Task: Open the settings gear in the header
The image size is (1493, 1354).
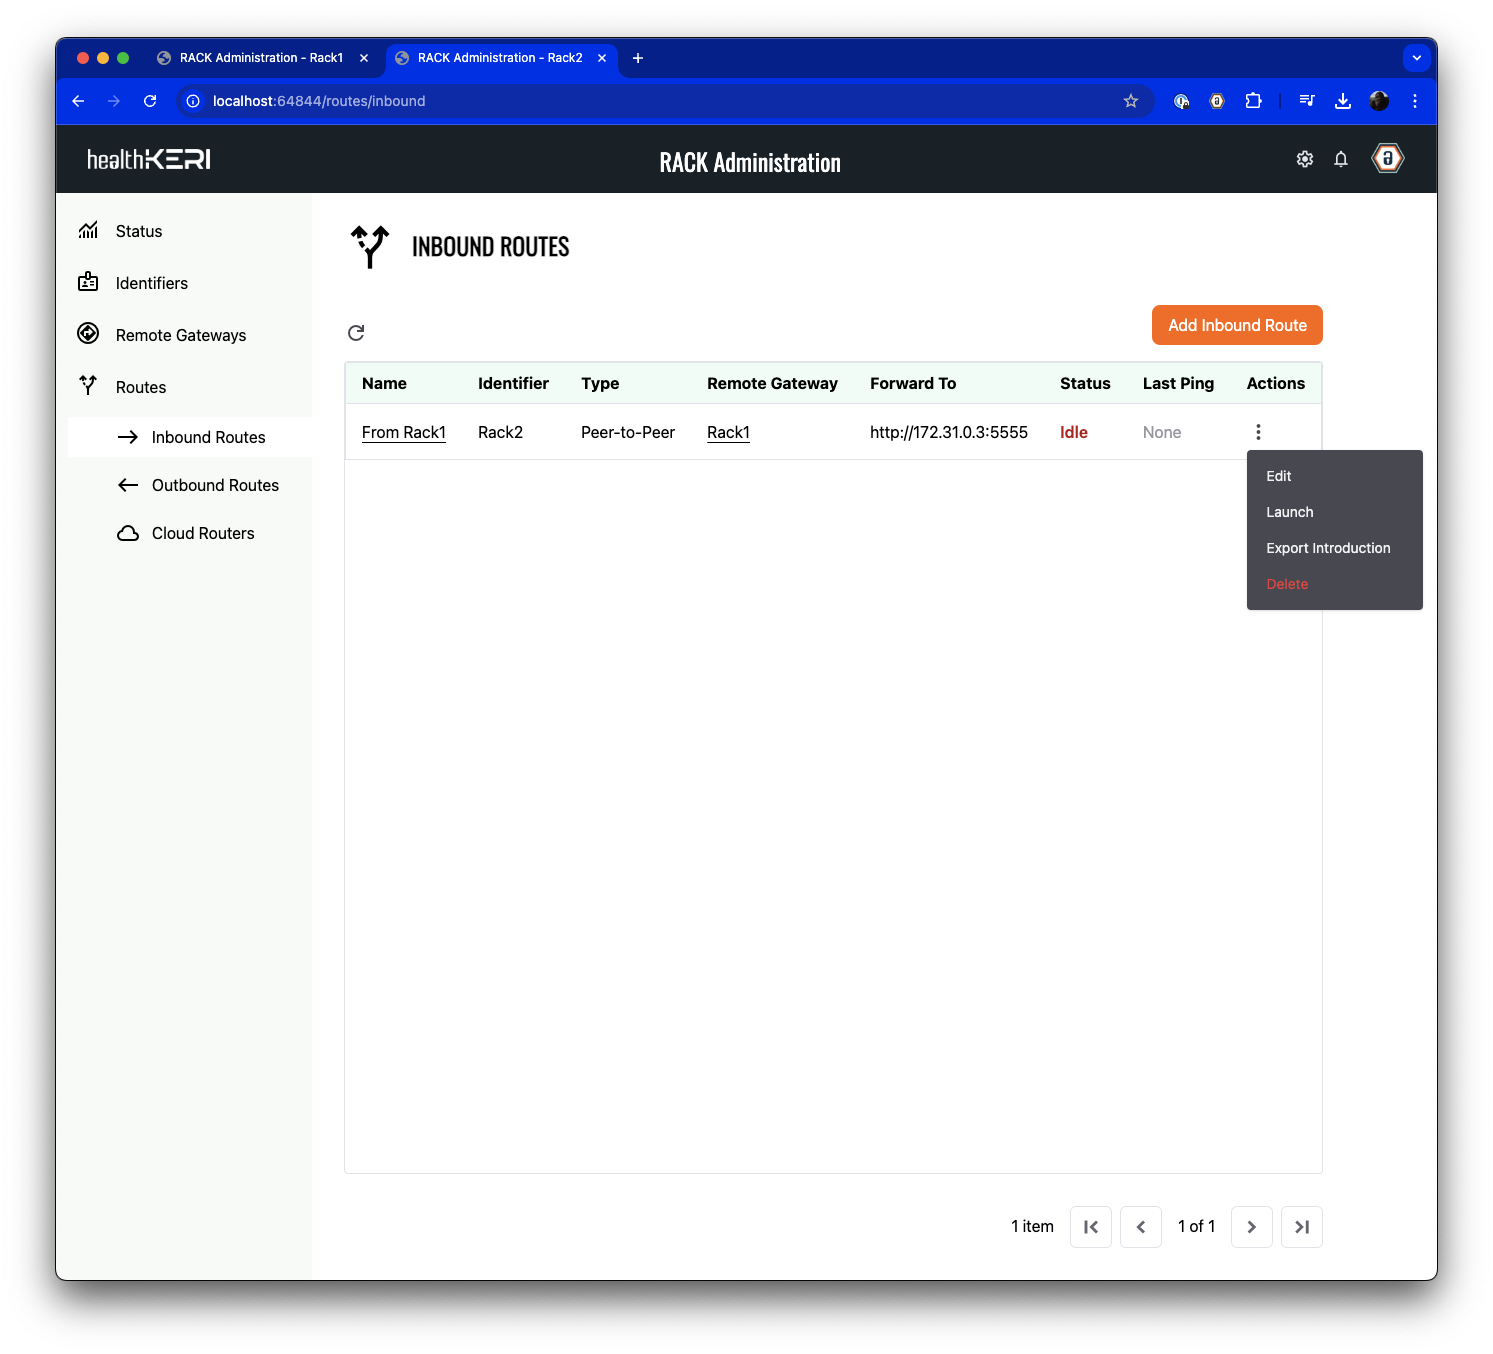Action: pos(1304,158)
